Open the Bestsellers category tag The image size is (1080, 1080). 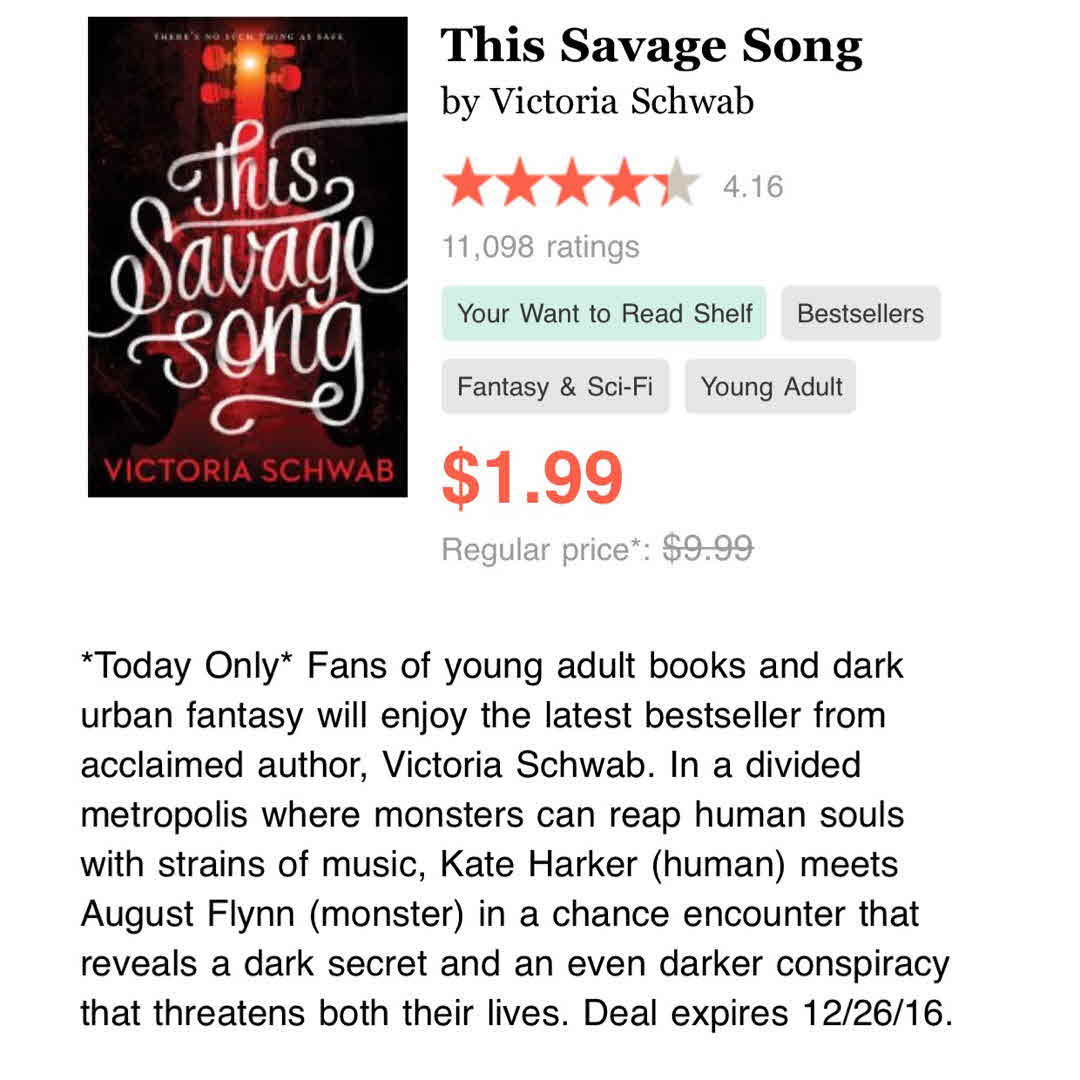coord(860,313)
